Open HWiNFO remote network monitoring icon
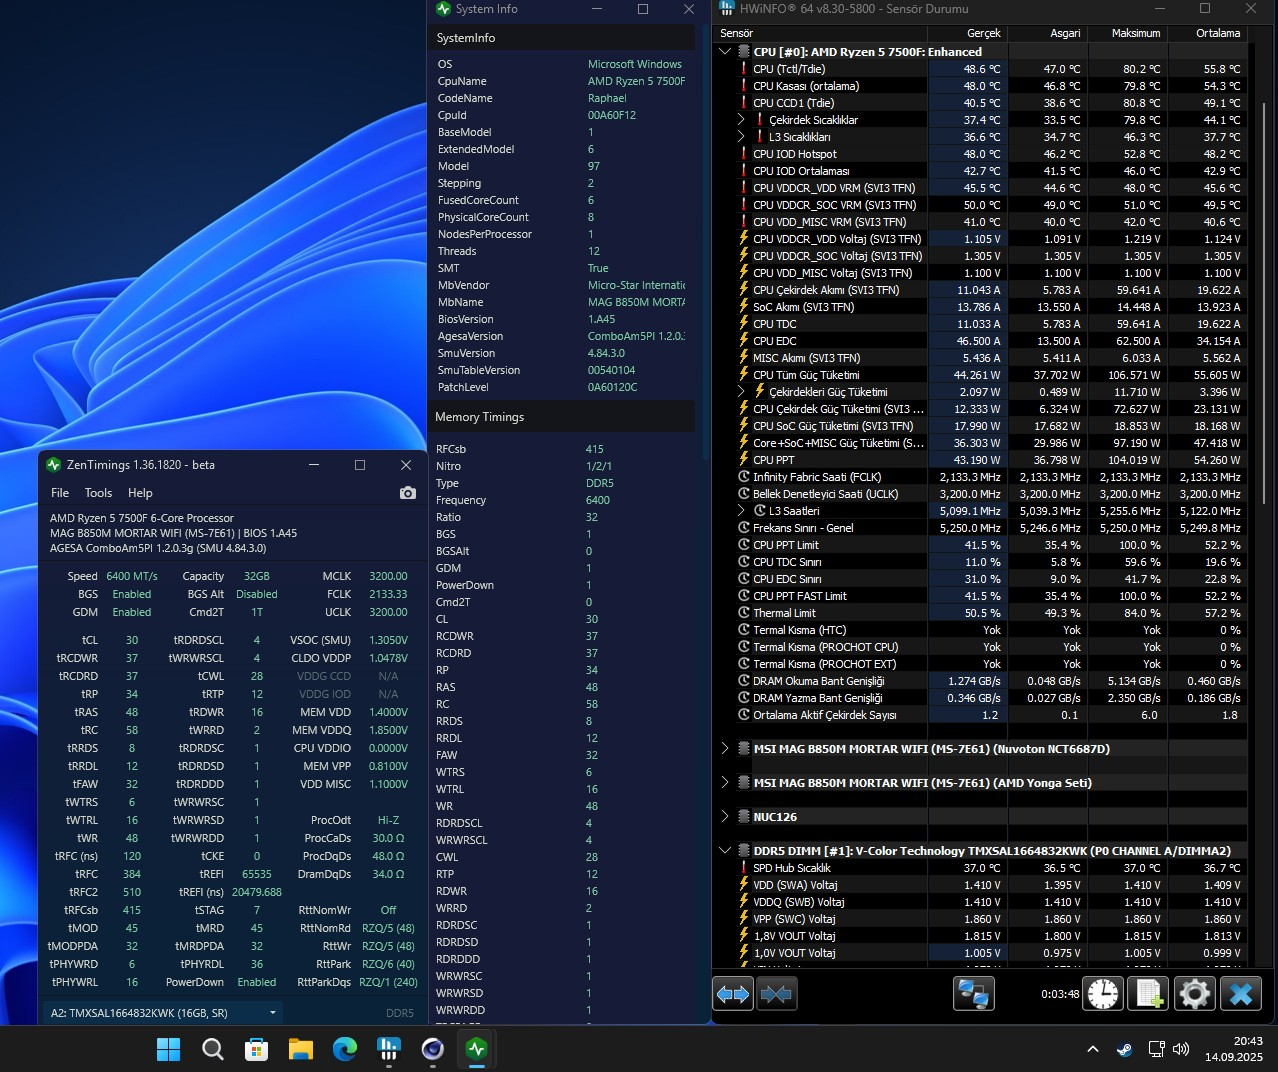Screen dimensions: 1278x1072 click(x=974, y=994)
